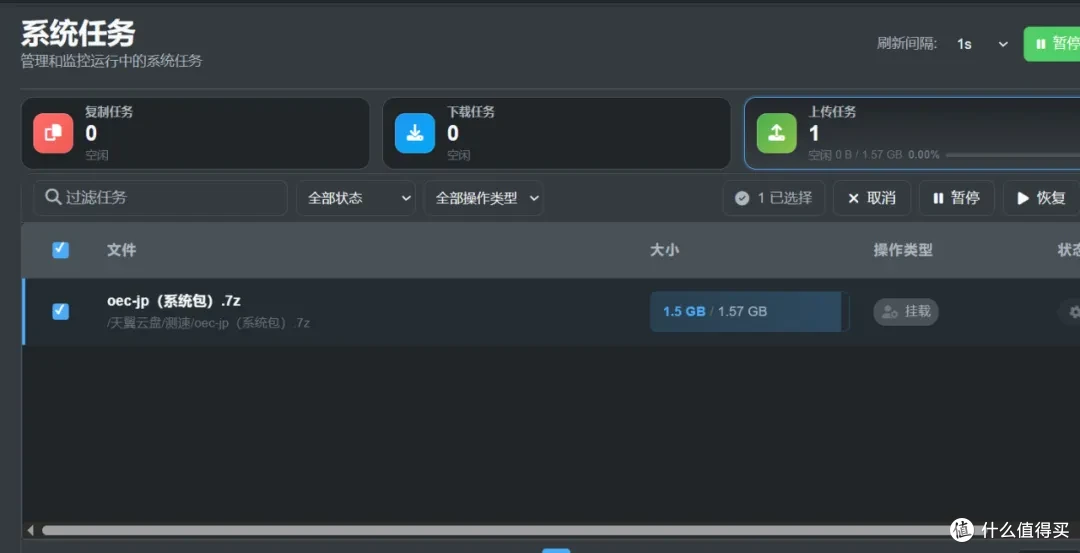Viewport: 1080px width, 553px height.
Task: Click the '1 已选择' selection indicator
Action: pos(773,198)
